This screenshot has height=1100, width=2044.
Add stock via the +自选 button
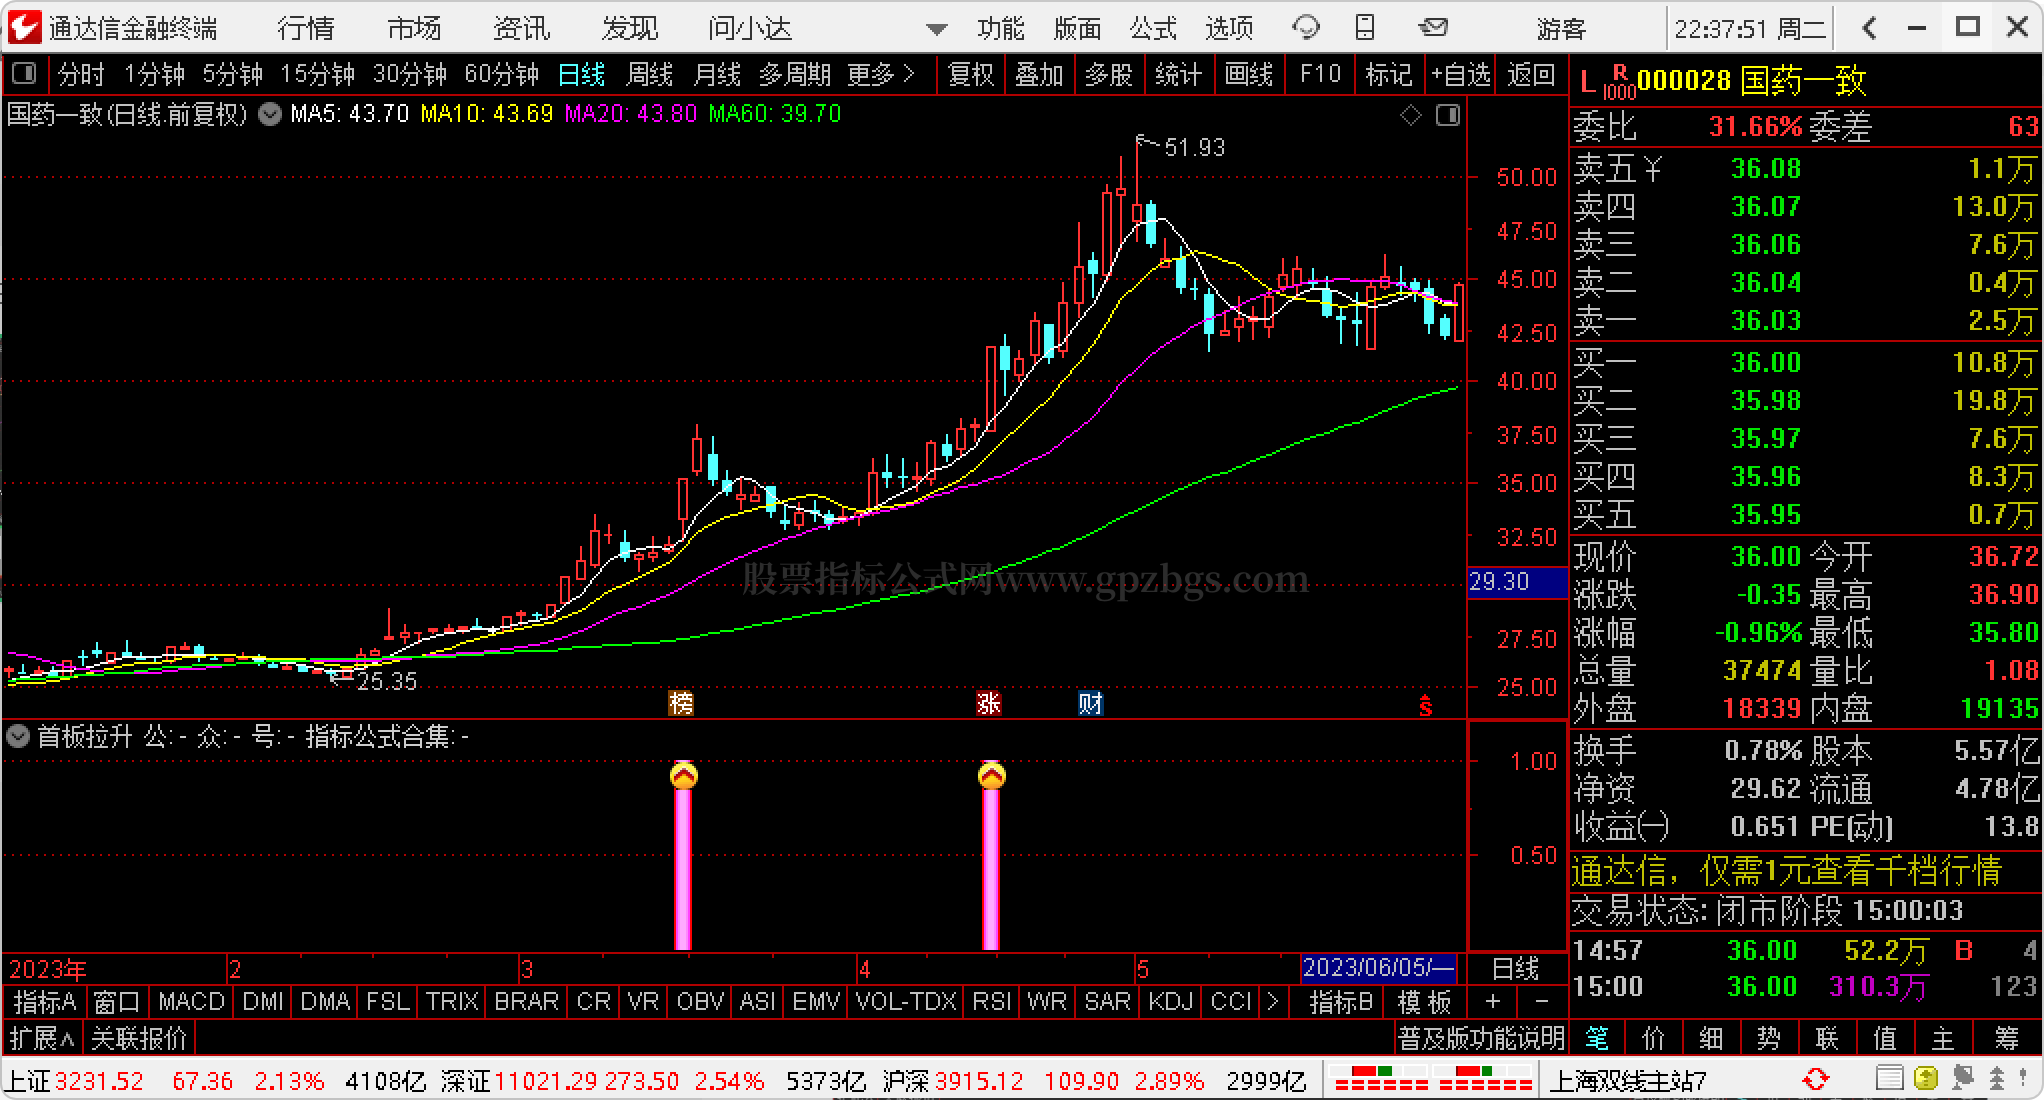coord(1460,74)
